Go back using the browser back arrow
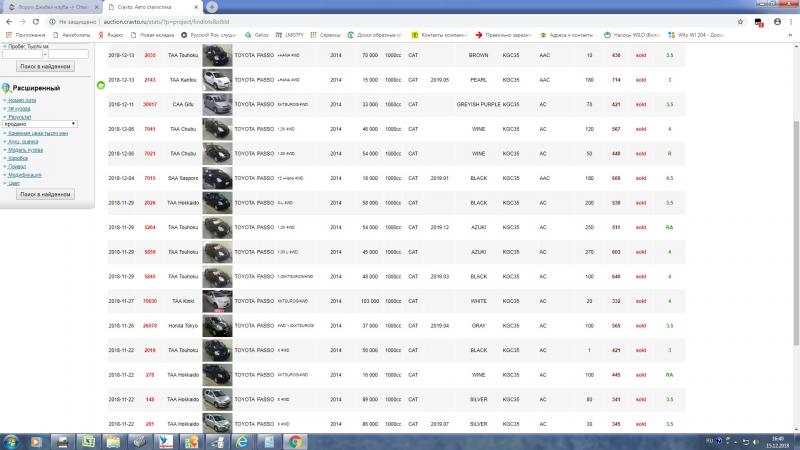The height and width of the screenshot is (450, 800). pos(9,22)
